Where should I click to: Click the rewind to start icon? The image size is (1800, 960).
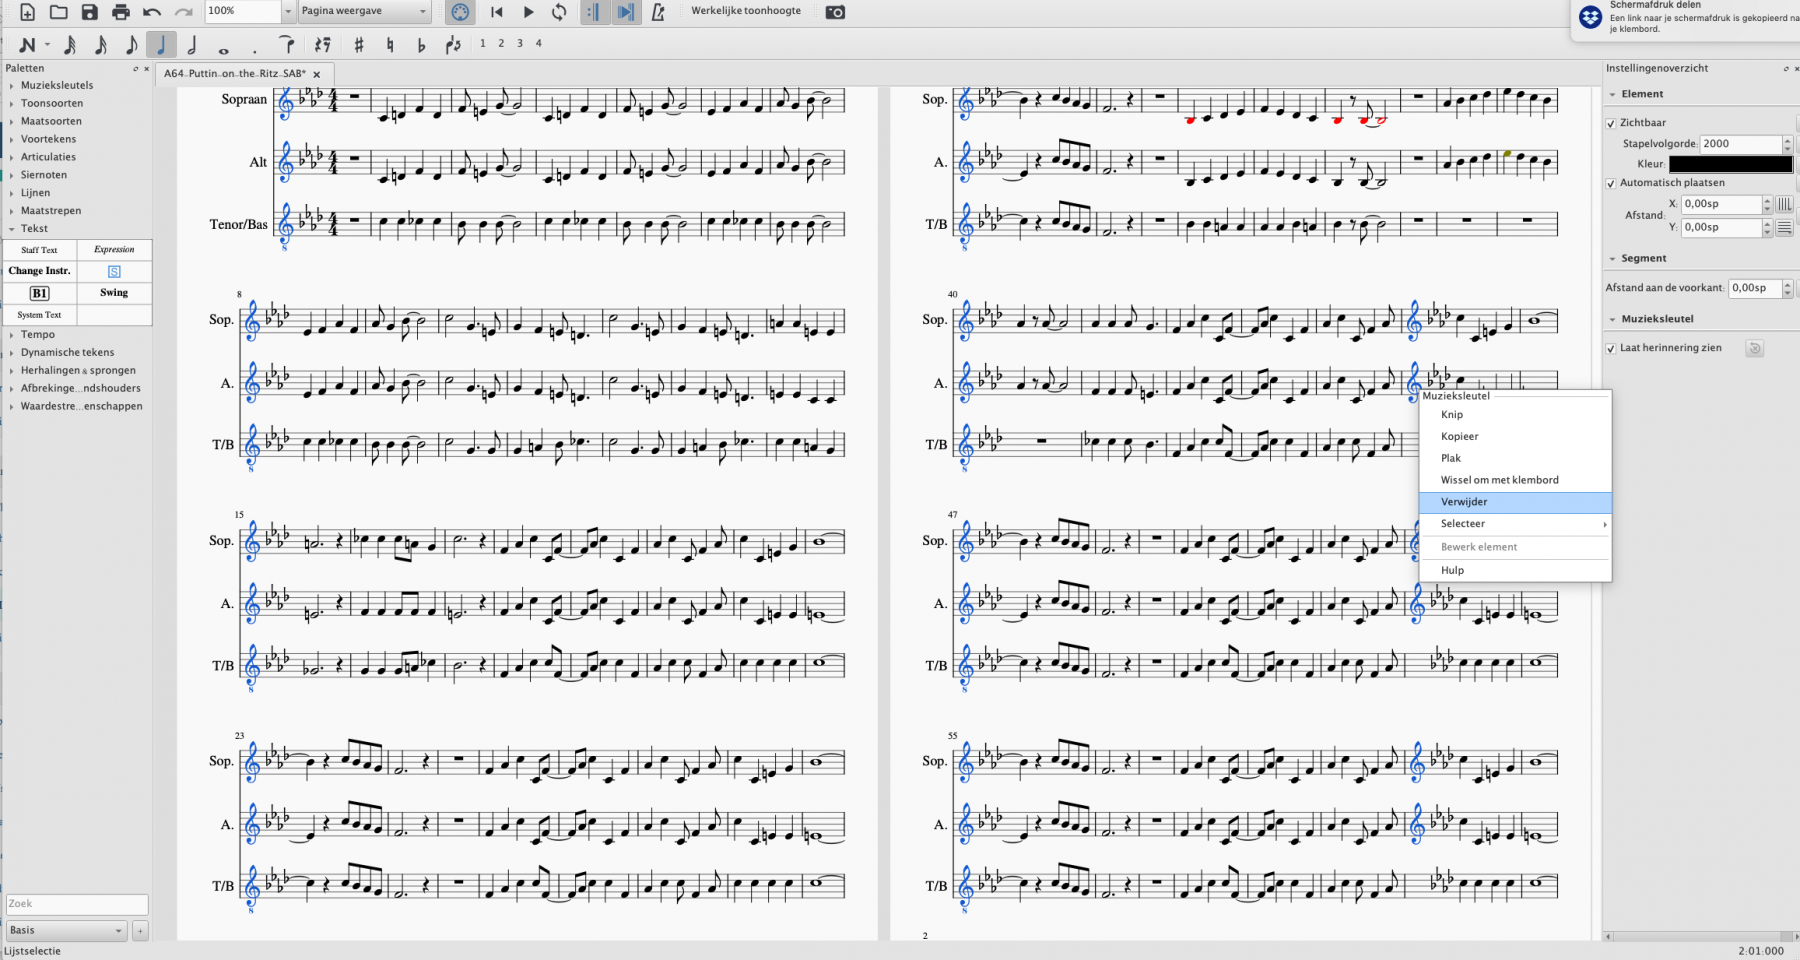(x=497, y=12)
